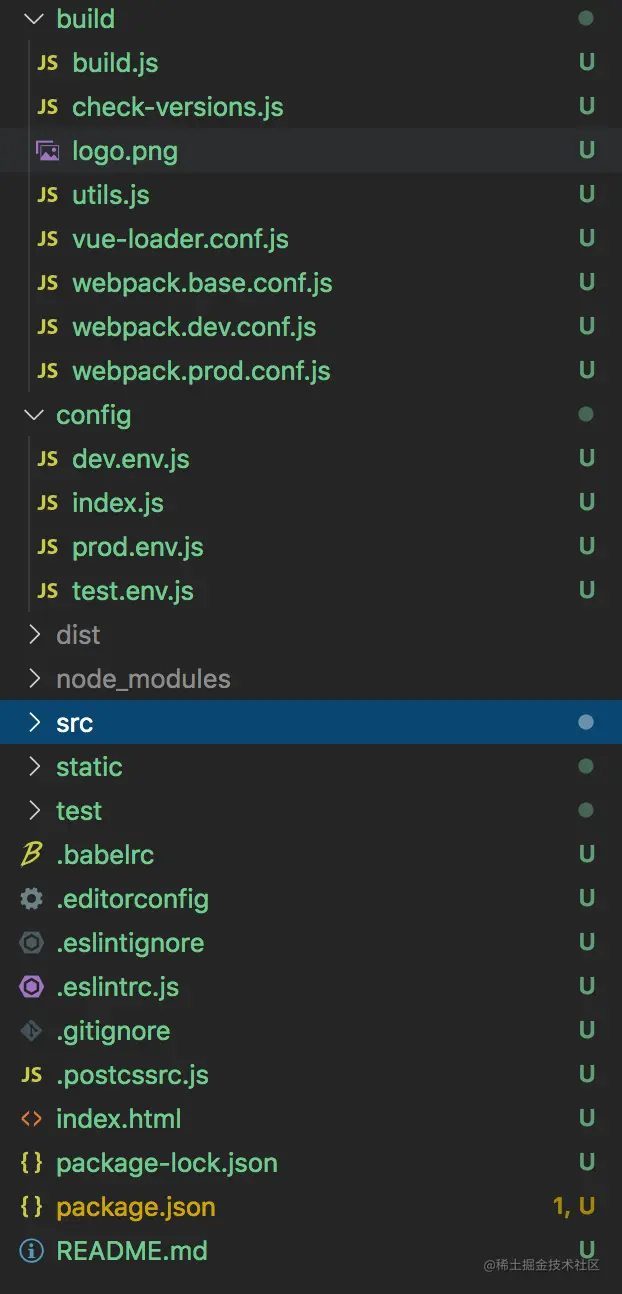This screenshot has width=622, height=1294.
Task: Open webpack.base.conf.js file
Action: pyautogui.click(x=202, y=283)
